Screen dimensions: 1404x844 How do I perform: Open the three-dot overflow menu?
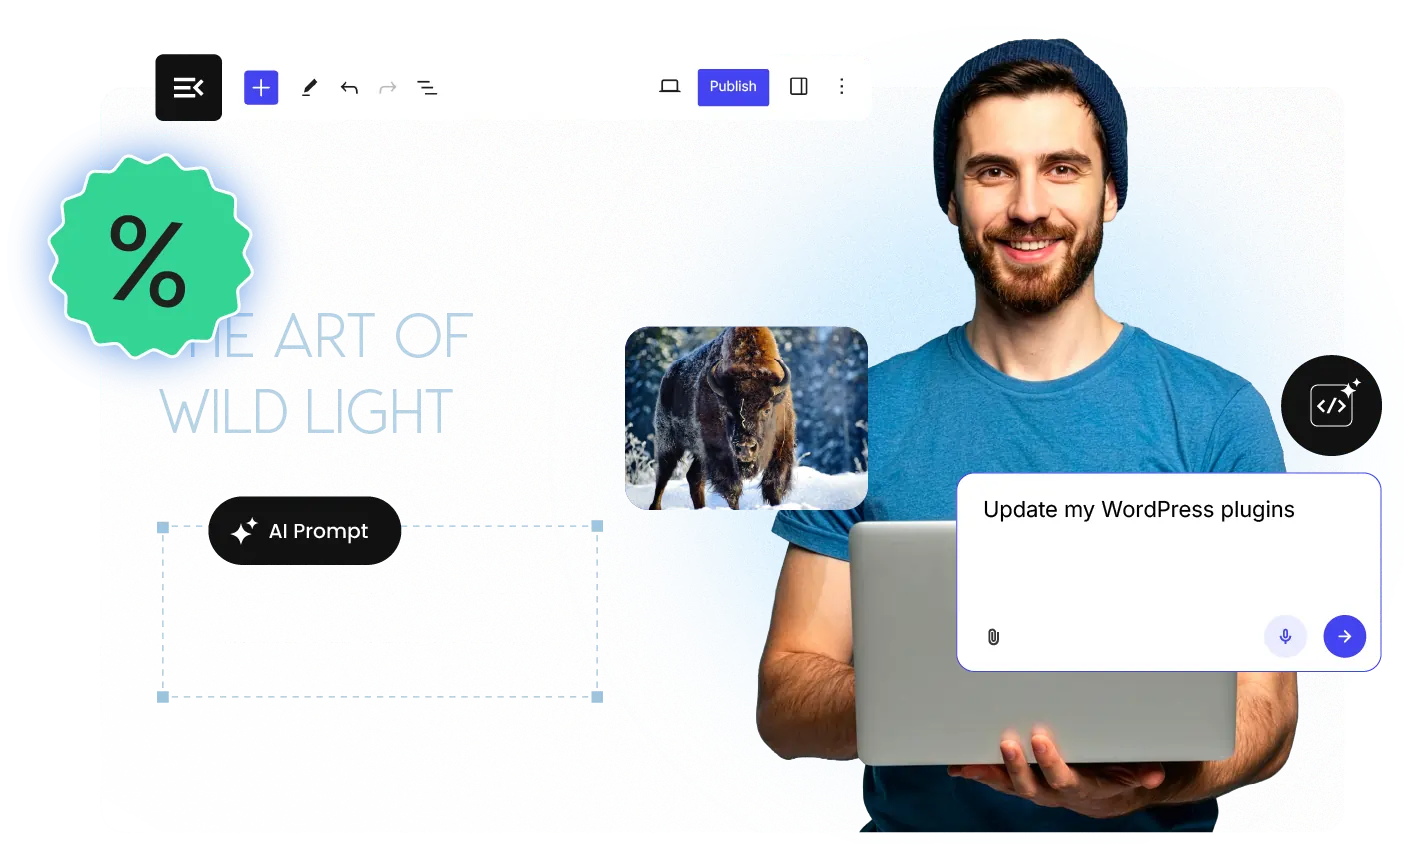click(x=842, y=87)
